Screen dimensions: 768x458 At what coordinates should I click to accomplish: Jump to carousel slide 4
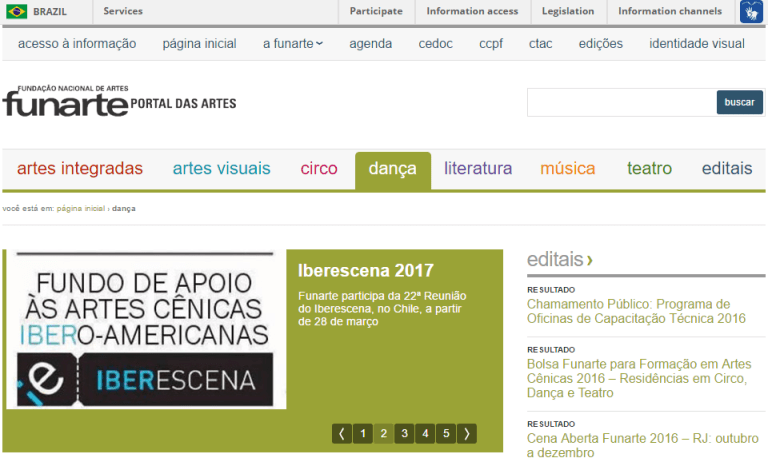point(425,433)
